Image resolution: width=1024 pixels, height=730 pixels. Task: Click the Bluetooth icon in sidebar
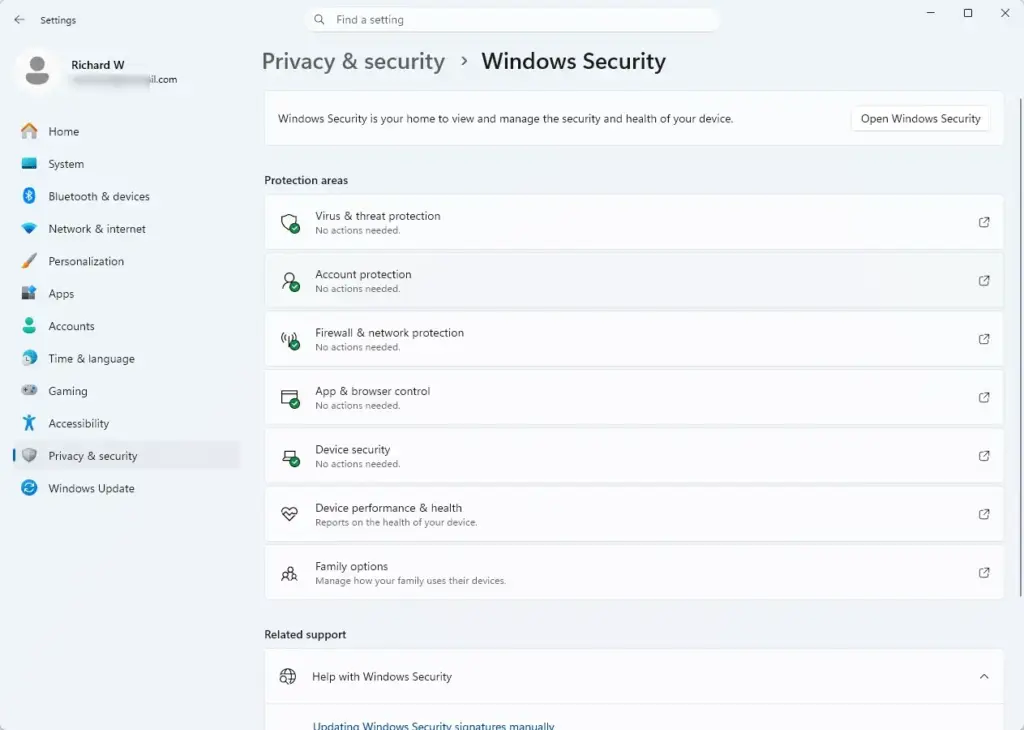coord(29,196)
